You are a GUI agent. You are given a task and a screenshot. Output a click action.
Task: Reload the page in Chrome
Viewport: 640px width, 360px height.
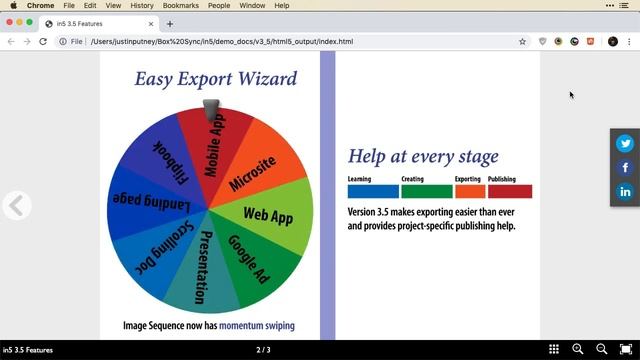(x=43, y=42)
